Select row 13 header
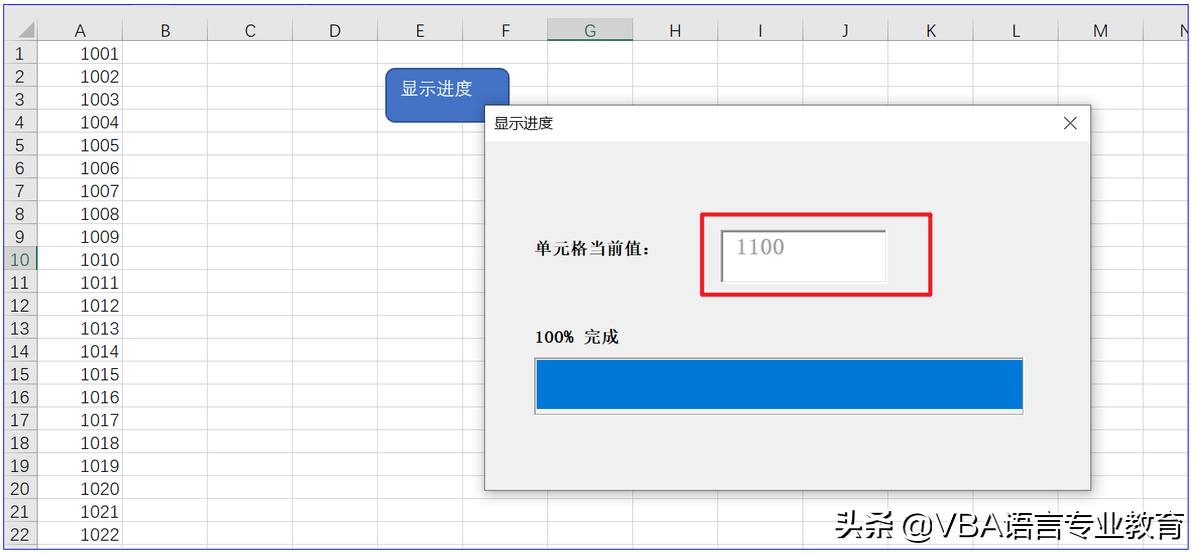Image resolution: width=1200 pixels, height=557 pixels. tap(21, 328)
